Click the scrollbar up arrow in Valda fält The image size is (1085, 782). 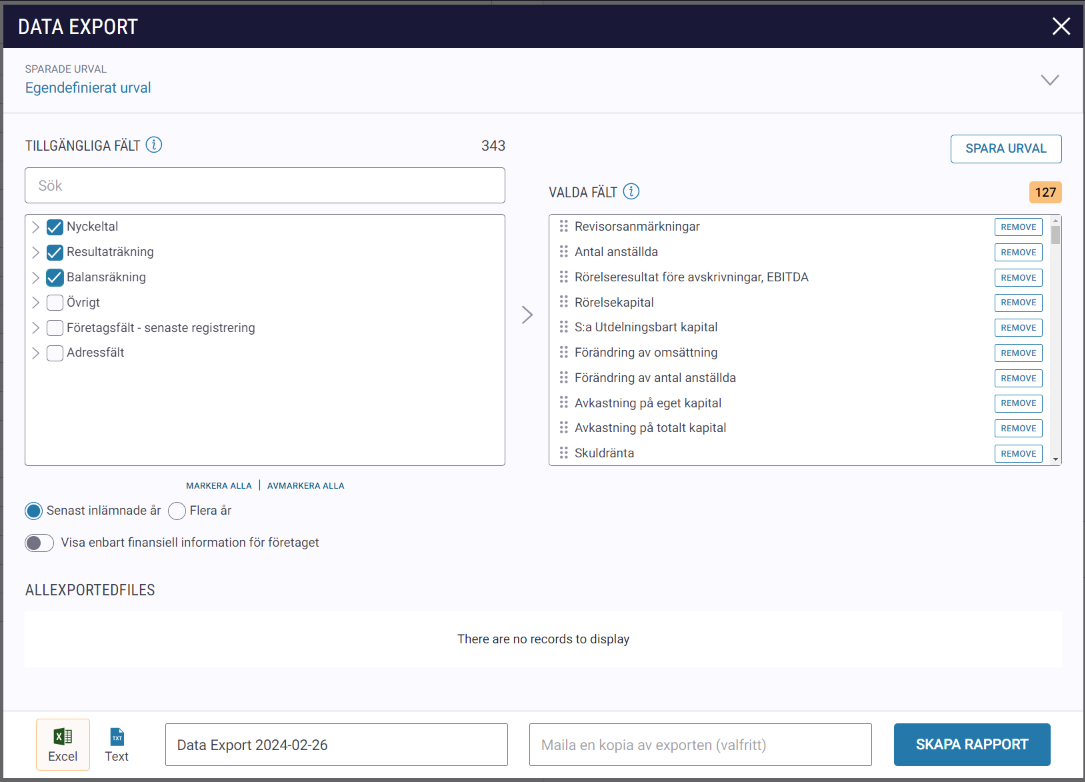(1055, 220)
